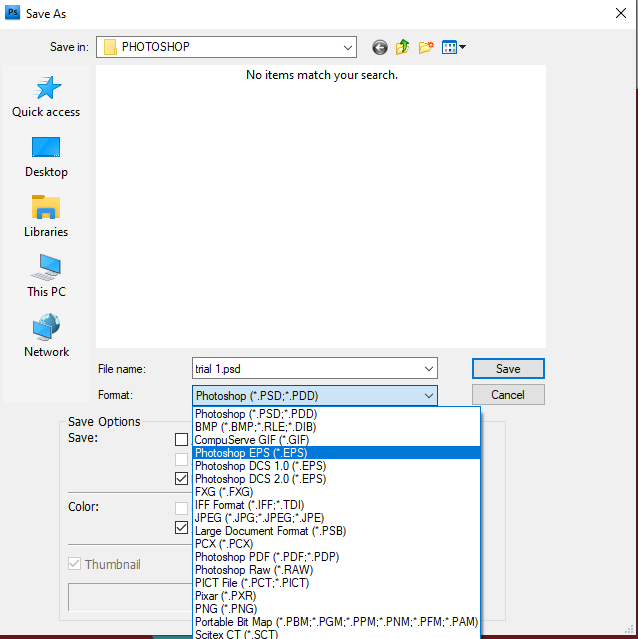
Task: Open Libraries in the sidebar
Action: 46,217
